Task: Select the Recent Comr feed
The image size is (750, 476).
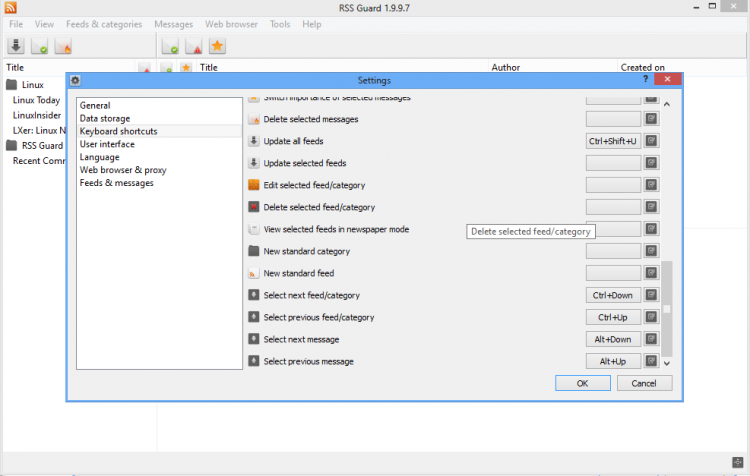Action: coord(39,161)
